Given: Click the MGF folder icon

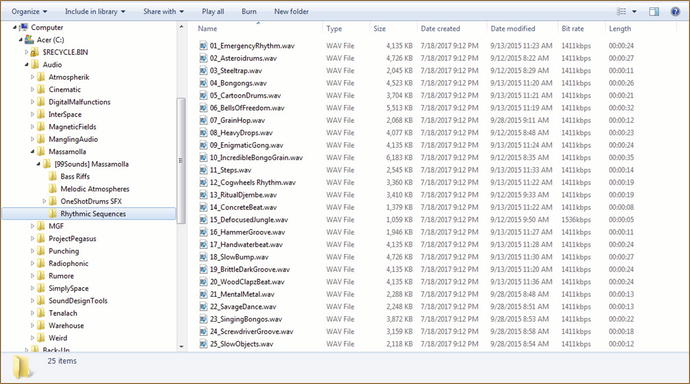Looking at the screenshot, I should [41, 226].
